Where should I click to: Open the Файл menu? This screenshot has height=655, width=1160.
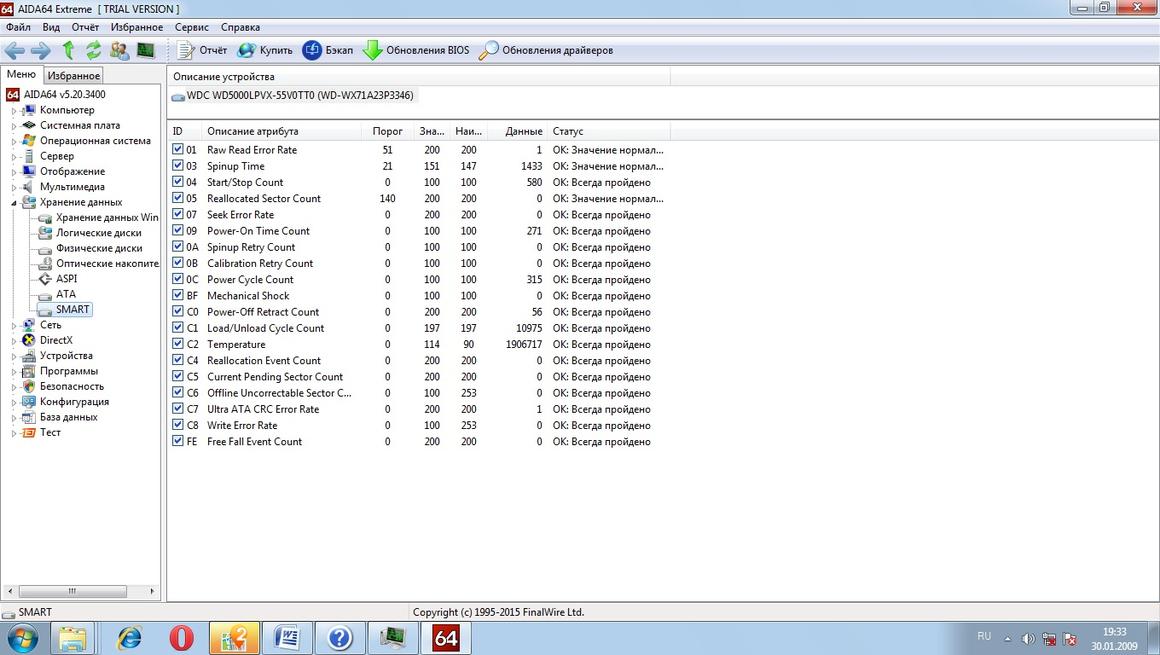18,27
